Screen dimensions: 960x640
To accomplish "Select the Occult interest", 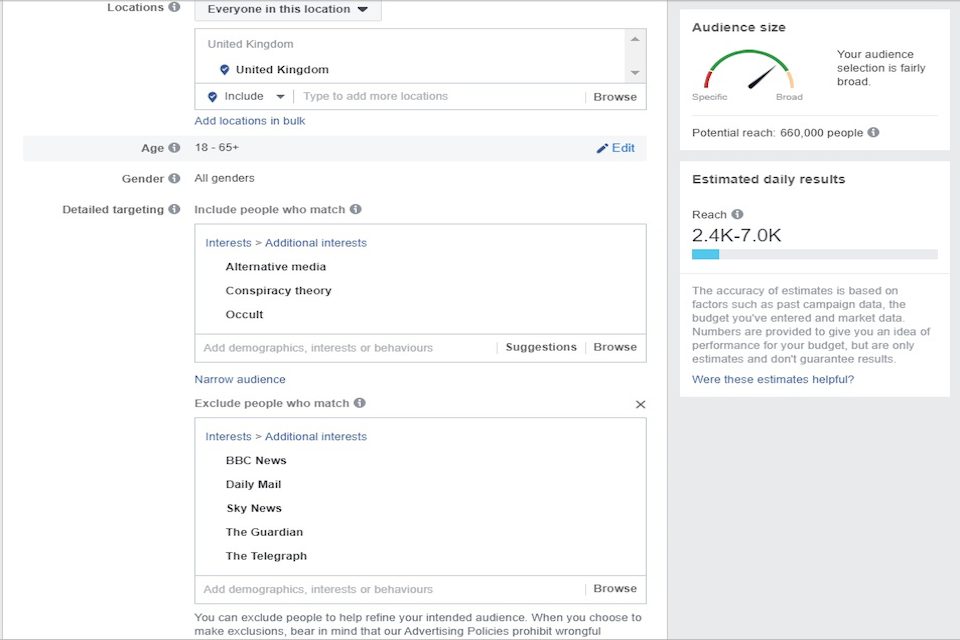I will pos(244,314).
